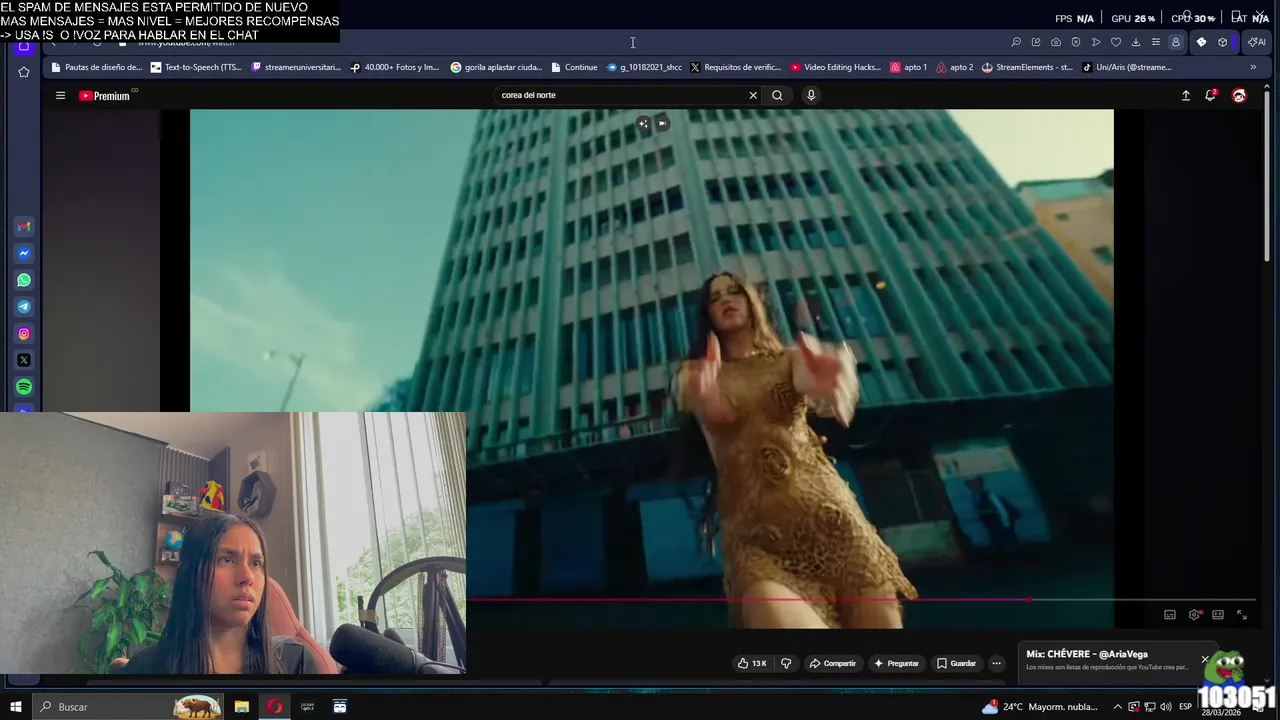Click Opera toolbar search-in-page magnifier icon
This screenshot has width=1280, height=720.
(x=1016, y=42)
